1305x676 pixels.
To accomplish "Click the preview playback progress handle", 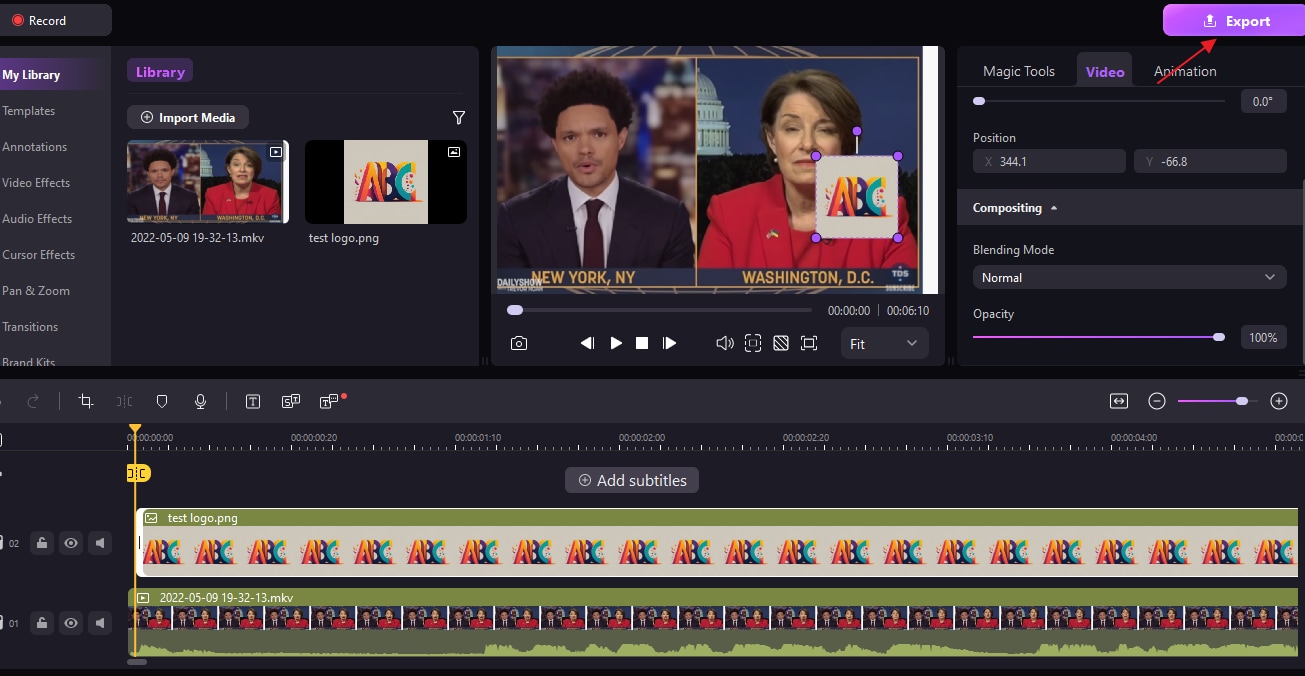I will pos(514,310).
